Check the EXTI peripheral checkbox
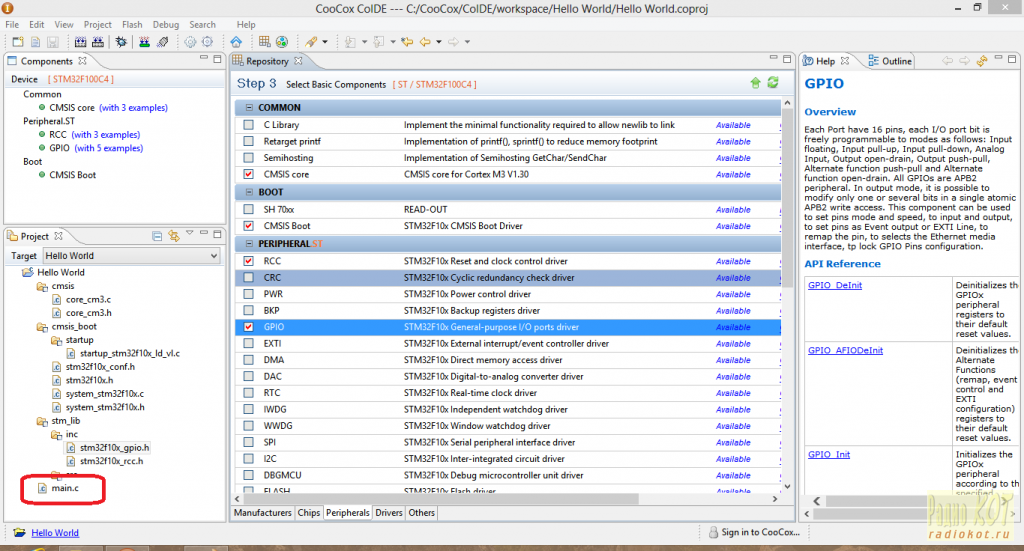1024x551 pixels. point(248,343)
